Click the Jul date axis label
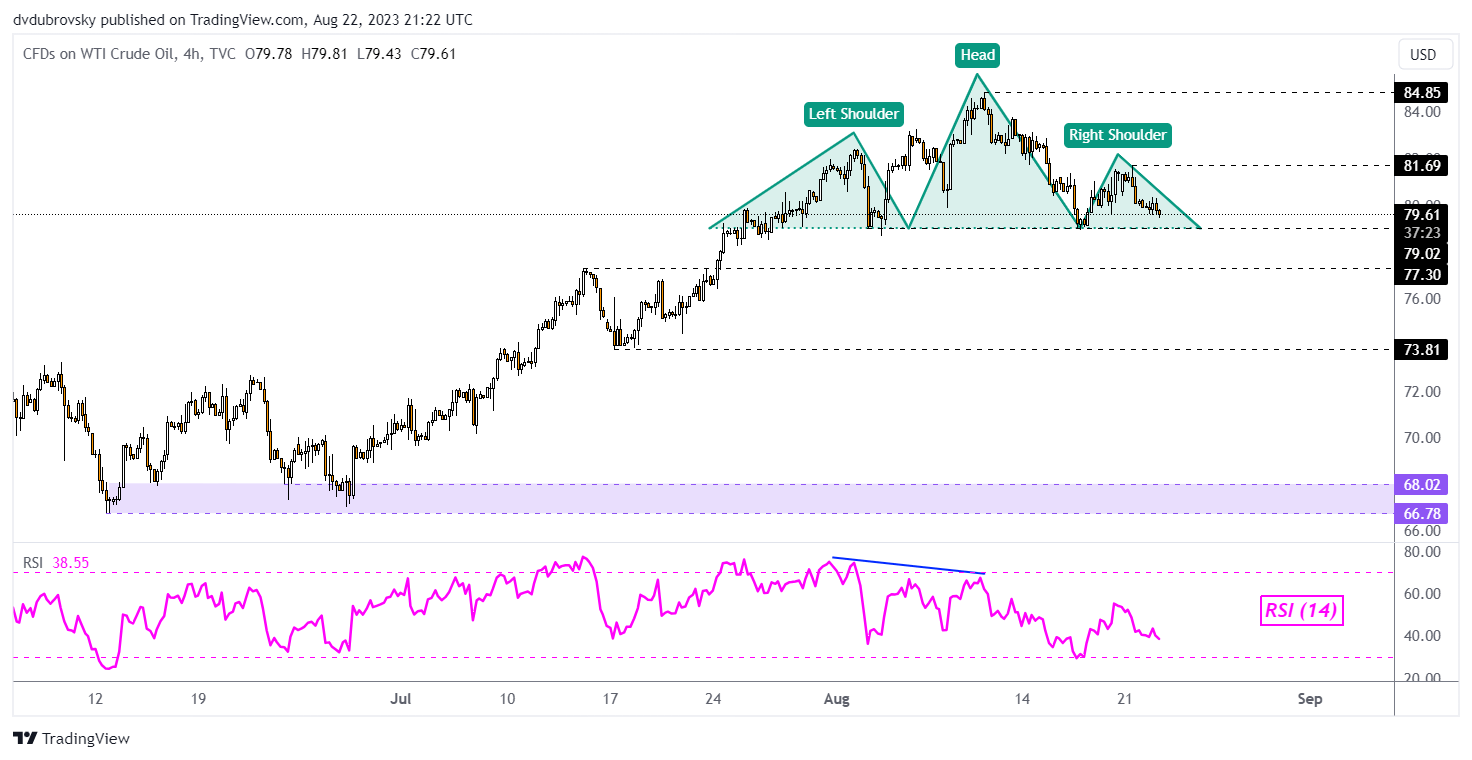This screenshot has height=760, width=1472. (x=399, y=698)
